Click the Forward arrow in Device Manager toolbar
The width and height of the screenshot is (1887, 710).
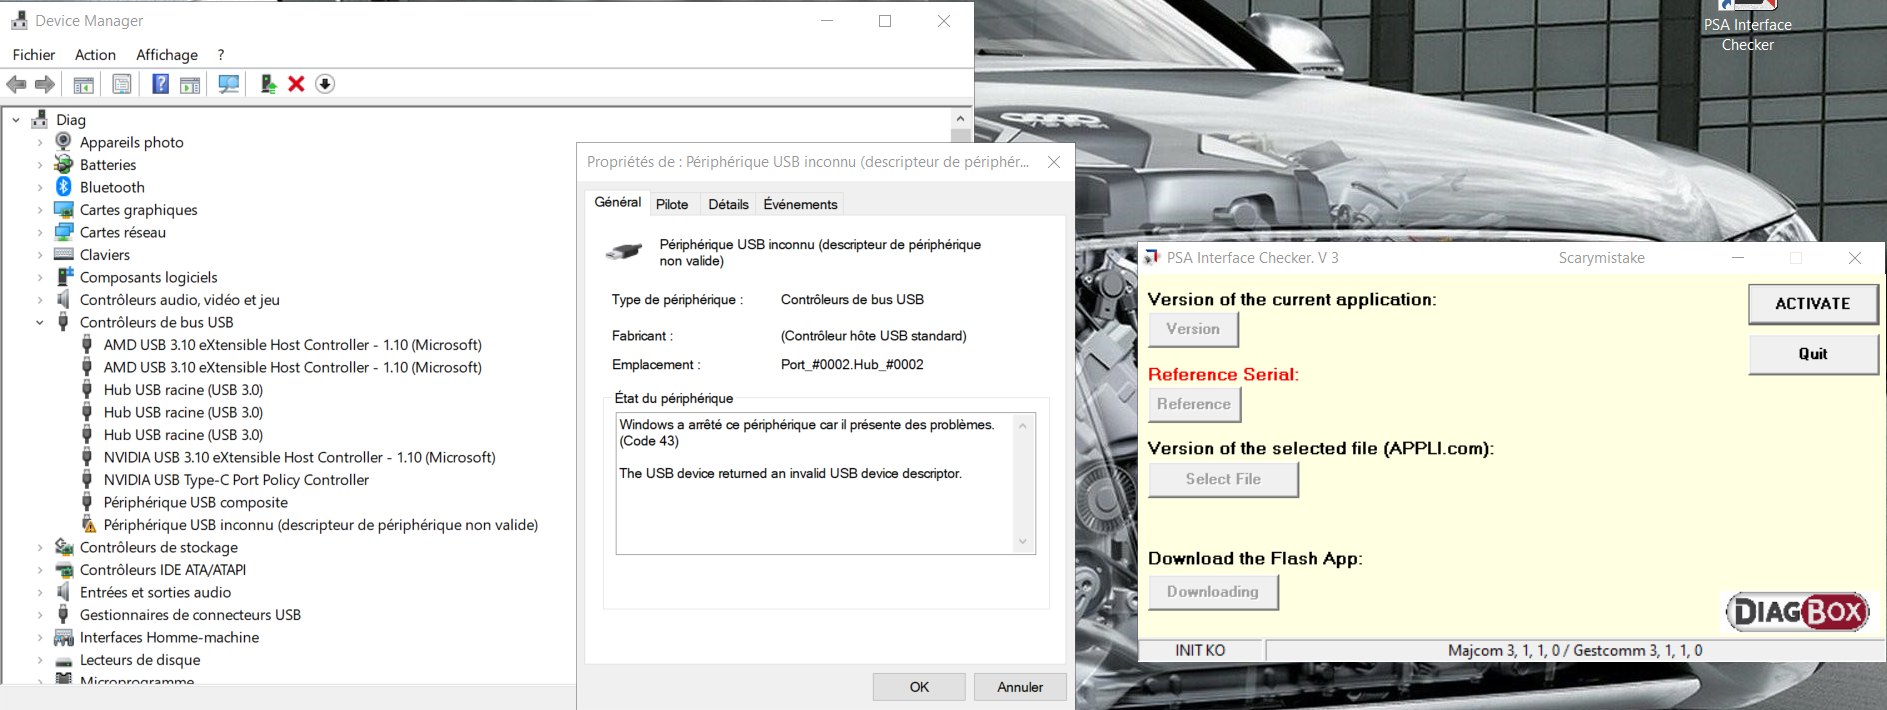pyautogui.click(x=45, y=84)
